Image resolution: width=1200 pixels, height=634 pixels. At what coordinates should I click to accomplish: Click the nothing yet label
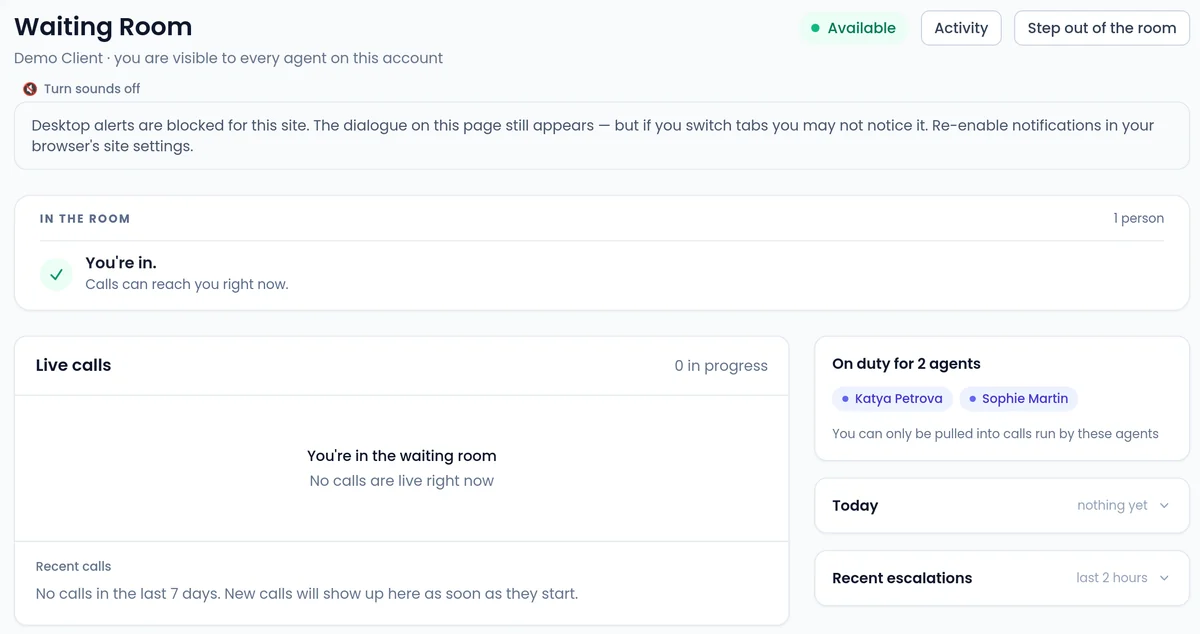[1112, 506]
